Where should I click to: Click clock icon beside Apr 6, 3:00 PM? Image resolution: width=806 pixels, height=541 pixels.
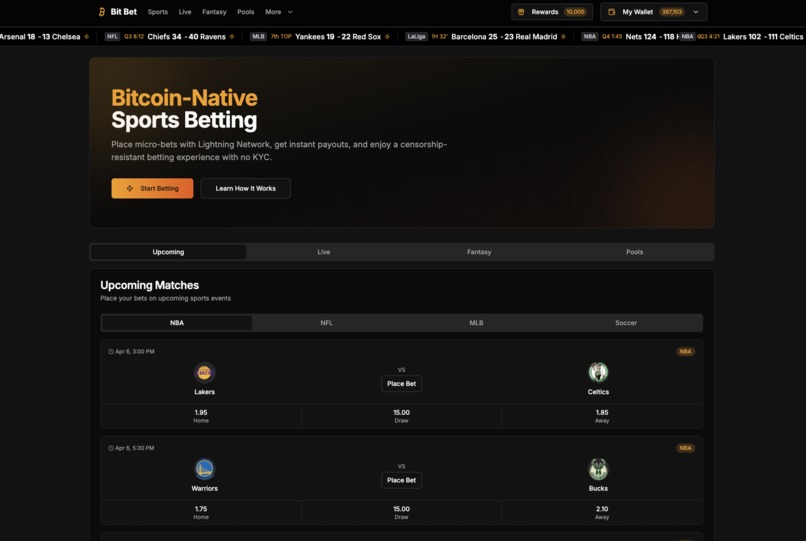(111, 352)
